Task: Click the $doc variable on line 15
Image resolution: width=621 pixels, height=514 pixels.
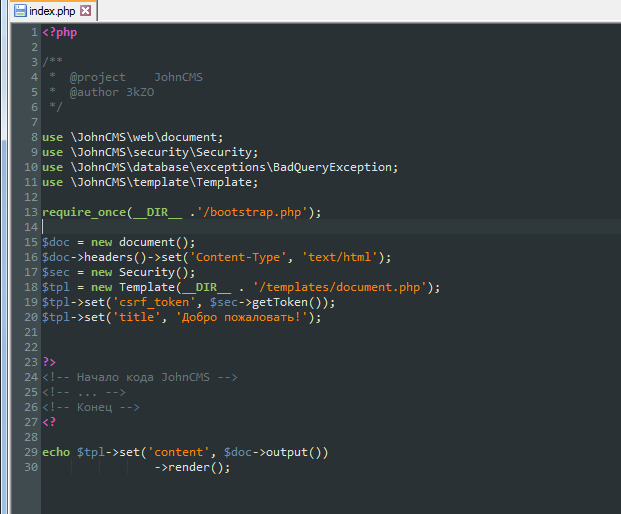Action: 56,242
